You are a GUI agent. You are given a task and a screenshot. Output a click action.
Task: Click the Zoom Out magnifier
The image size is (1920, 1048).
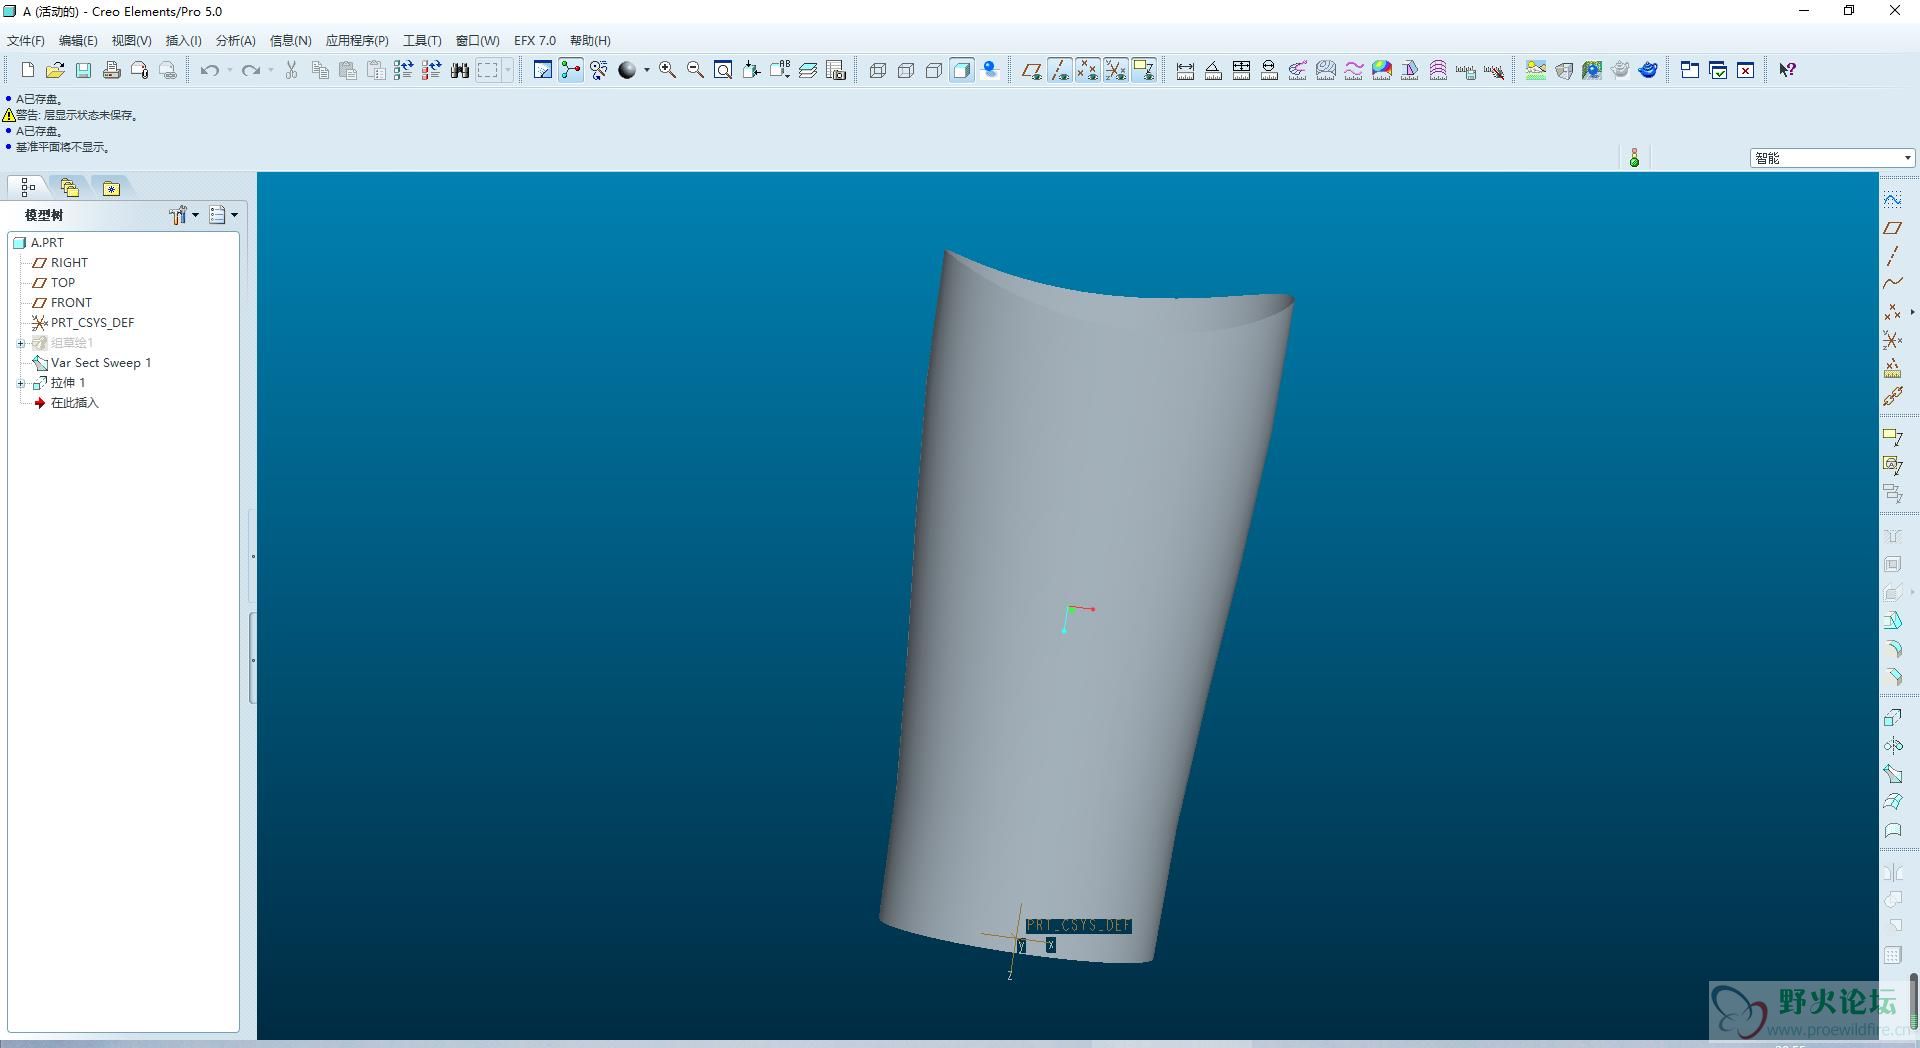695,70
